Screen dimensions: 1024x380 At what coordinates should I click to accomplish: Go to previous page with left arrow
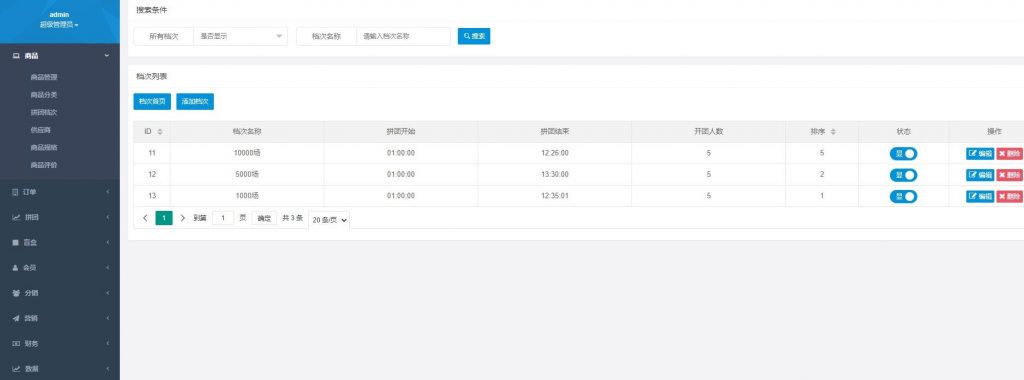coord(144,218)
